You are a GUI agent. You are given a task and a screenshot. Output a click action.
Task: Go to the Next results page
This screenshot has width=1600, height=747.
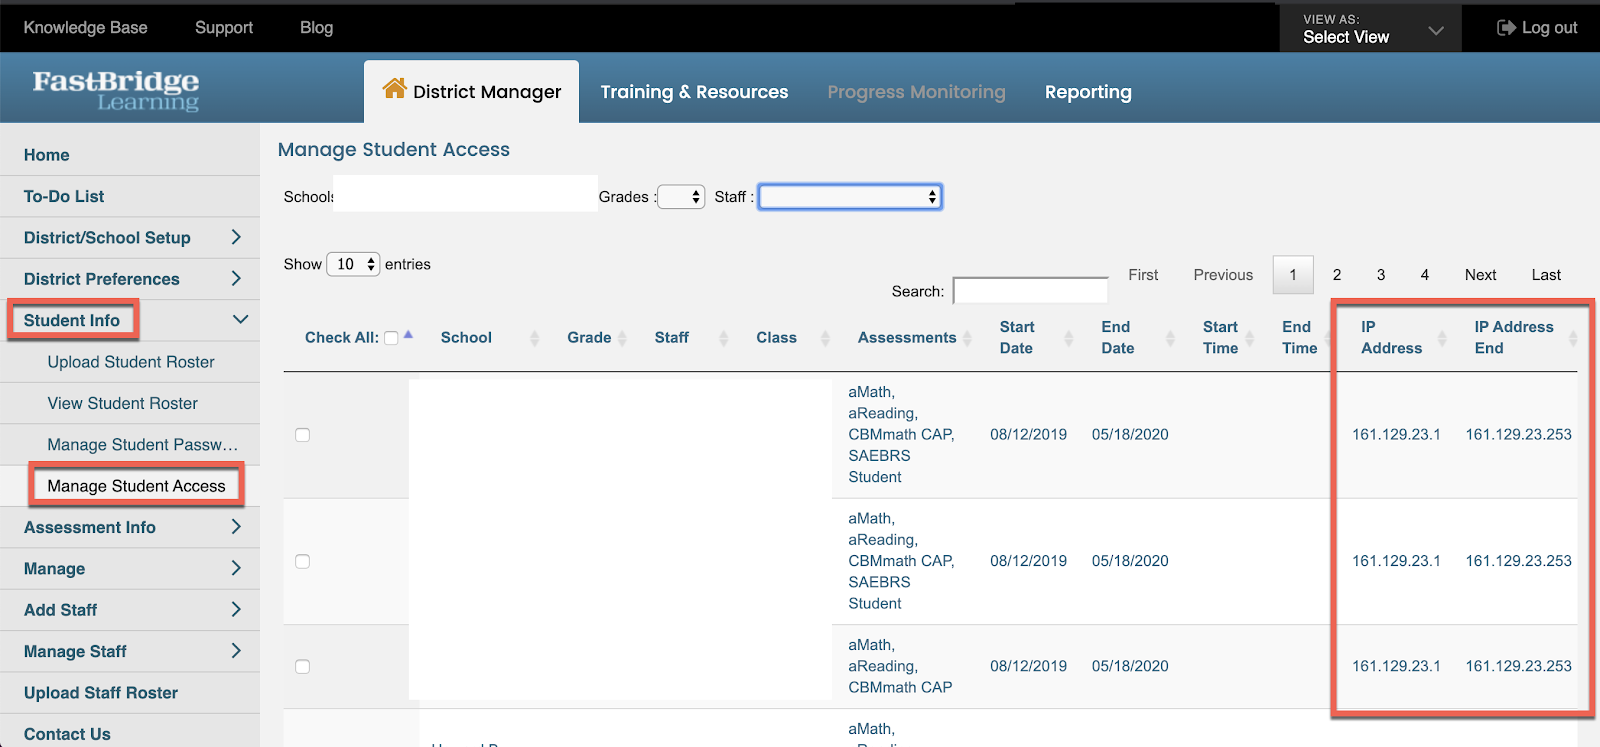(1481, 275)
